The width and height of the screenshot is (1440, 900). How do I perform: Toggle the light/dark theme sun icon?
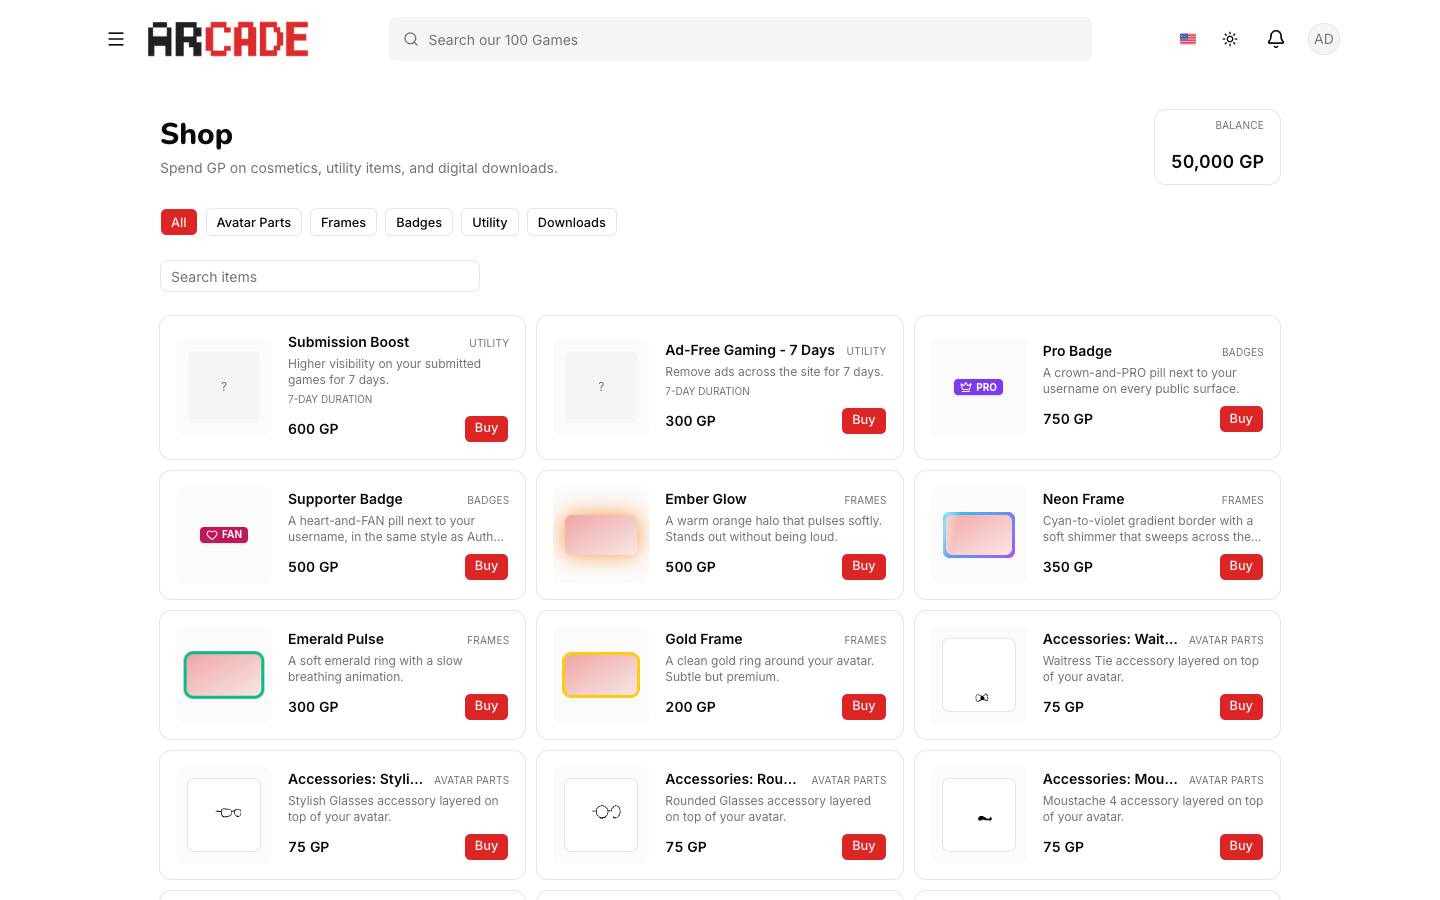click(x=1230, y=39)
